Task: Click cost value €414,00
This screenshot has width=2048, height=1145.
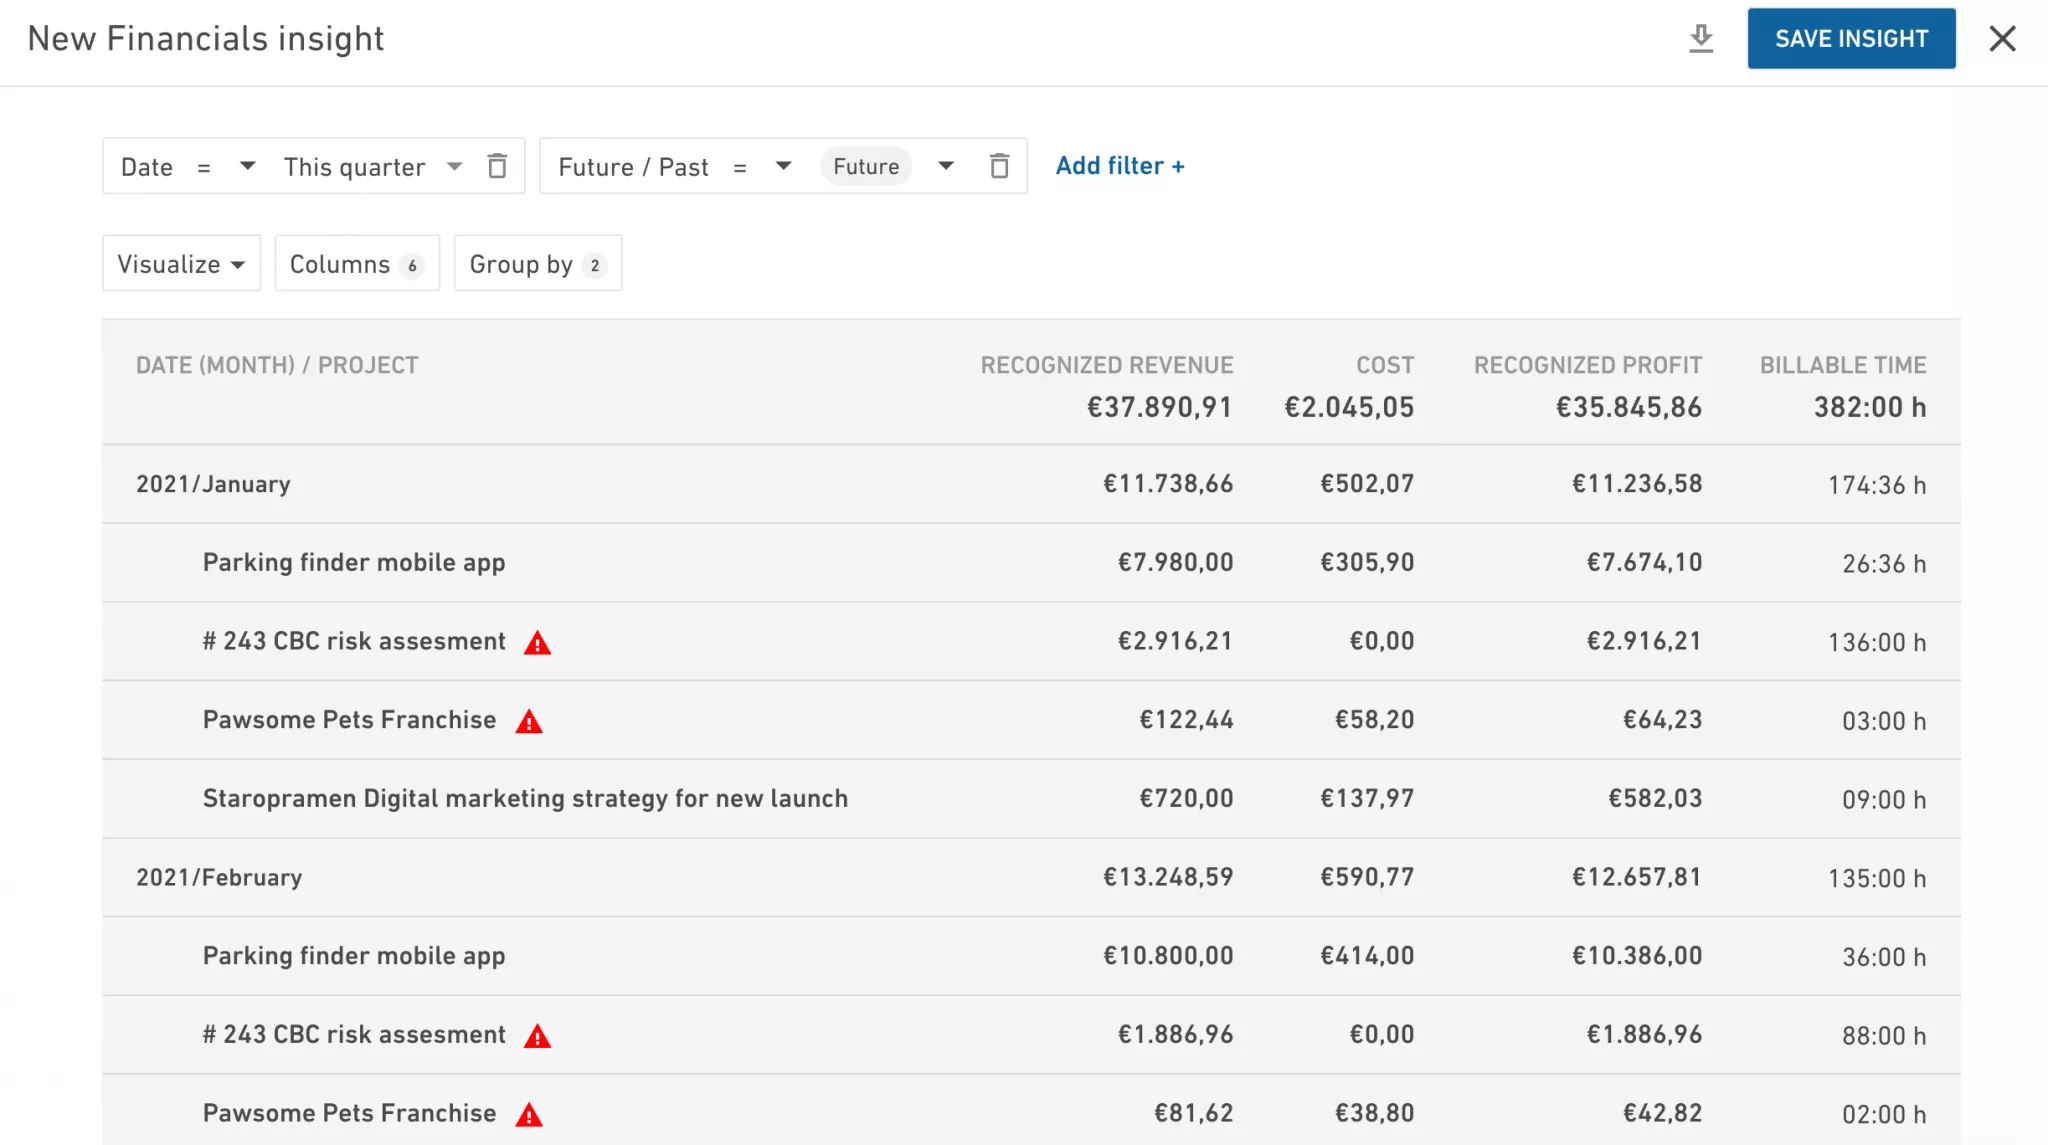Action: [1367, 956]
